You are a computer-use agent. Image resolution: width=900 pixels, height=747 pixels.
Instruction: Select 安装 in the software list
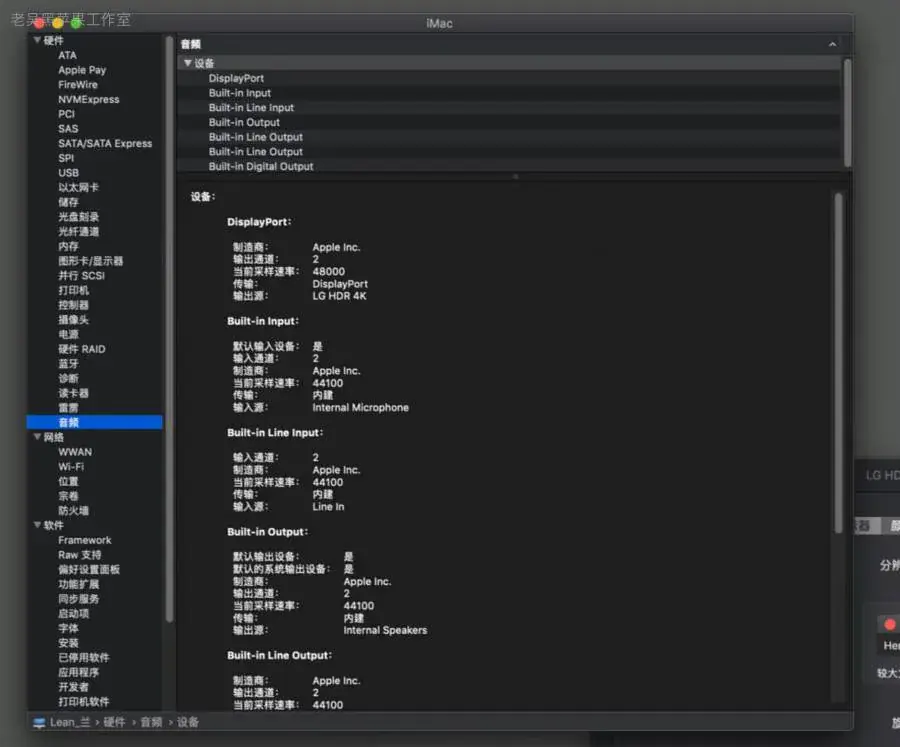[x=68, y=643]
